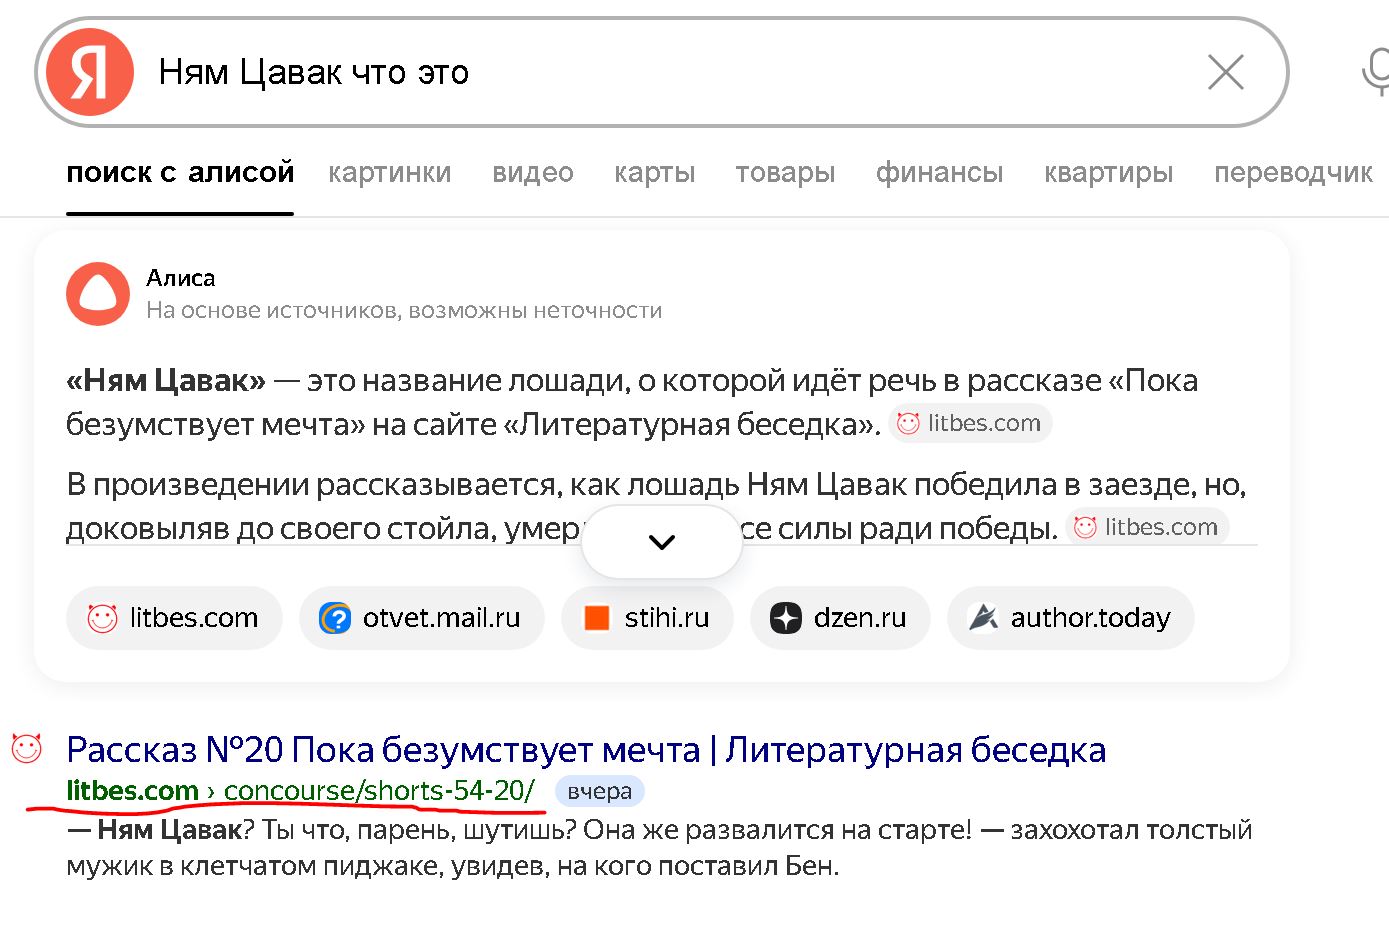This screenshot has width=1389, height=938.
Task: Select the финансы tab
Action: 939,173
